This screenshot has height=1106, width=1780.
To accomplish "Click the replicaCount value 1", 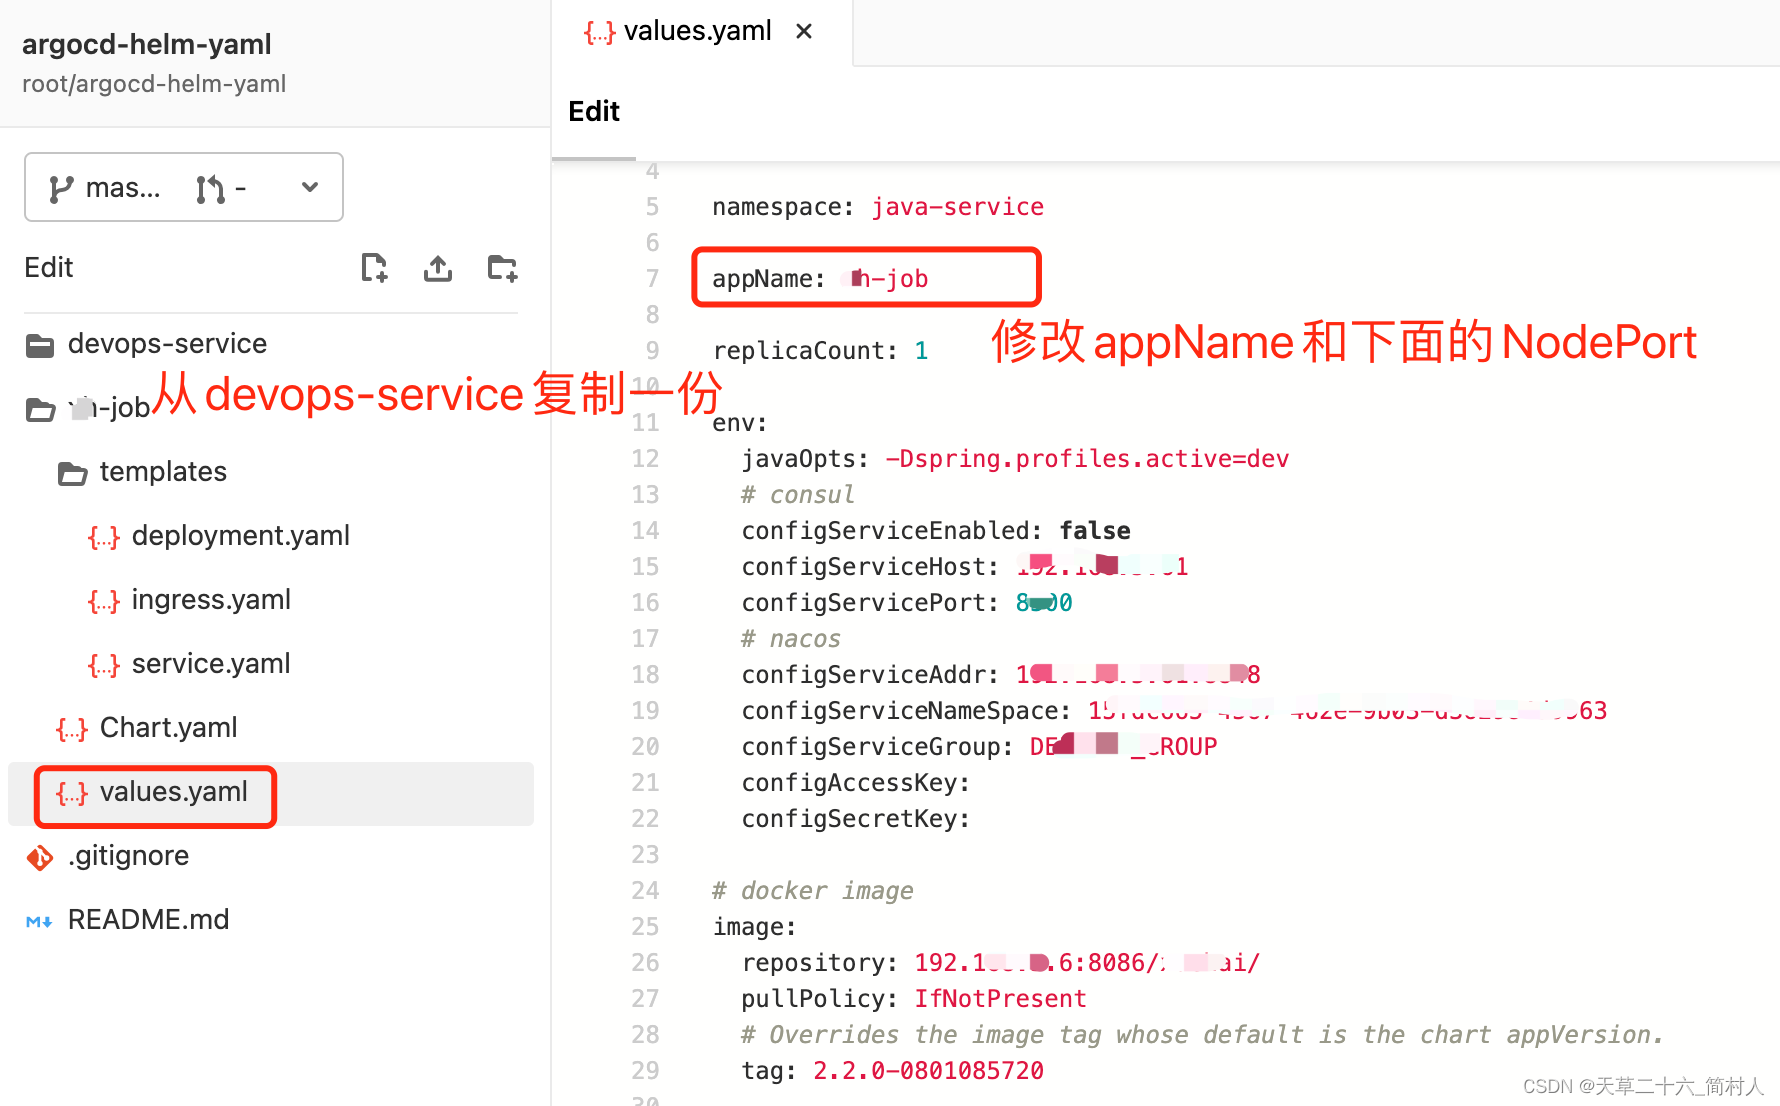I will pos(921,351).
